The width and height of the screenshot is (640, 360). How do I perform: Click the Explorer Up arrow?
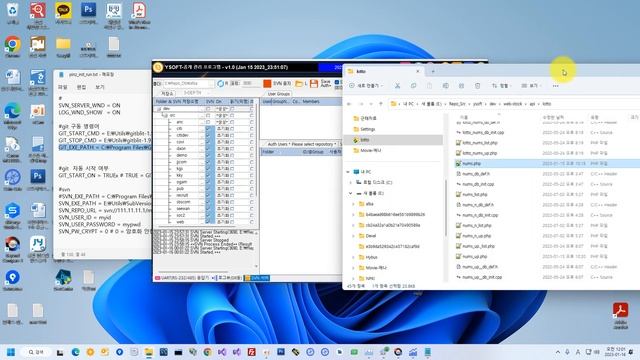(381, 104)
